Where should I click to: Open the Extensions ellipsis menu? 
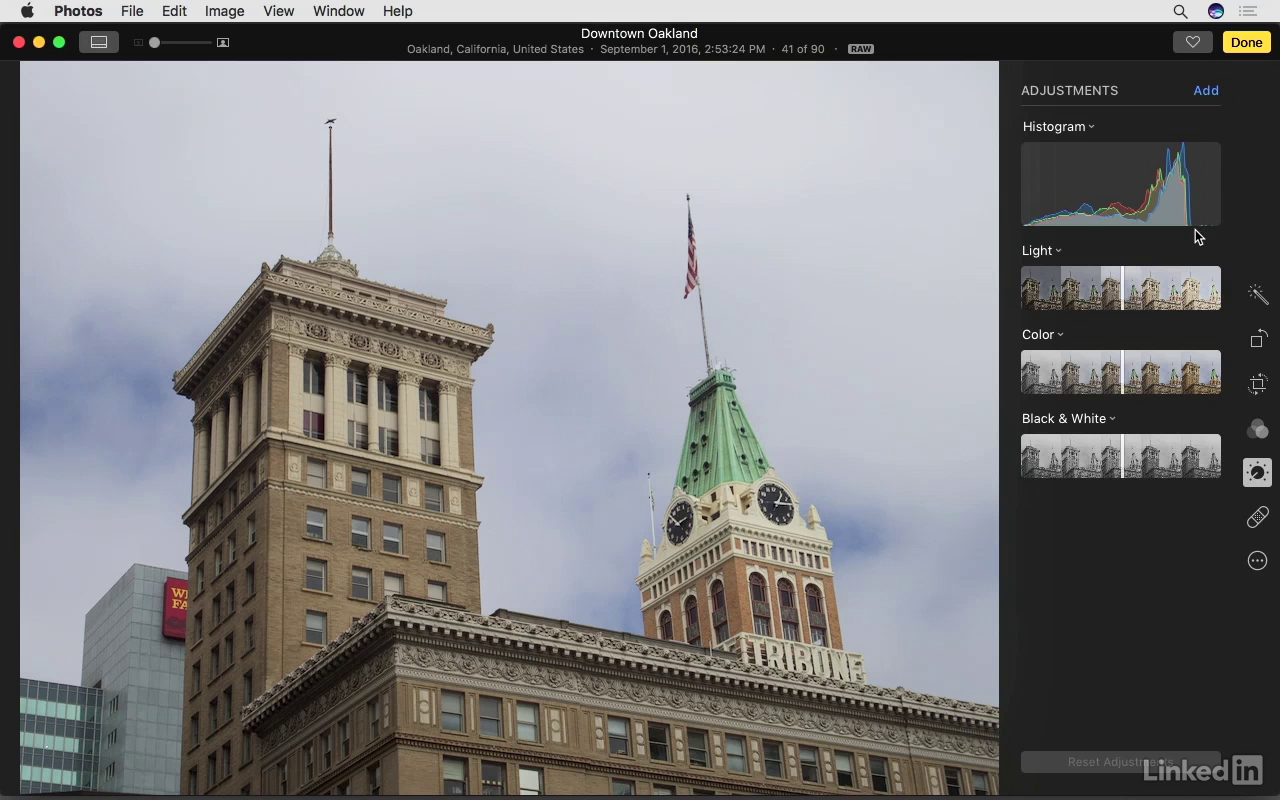(x=1258, y=561)
